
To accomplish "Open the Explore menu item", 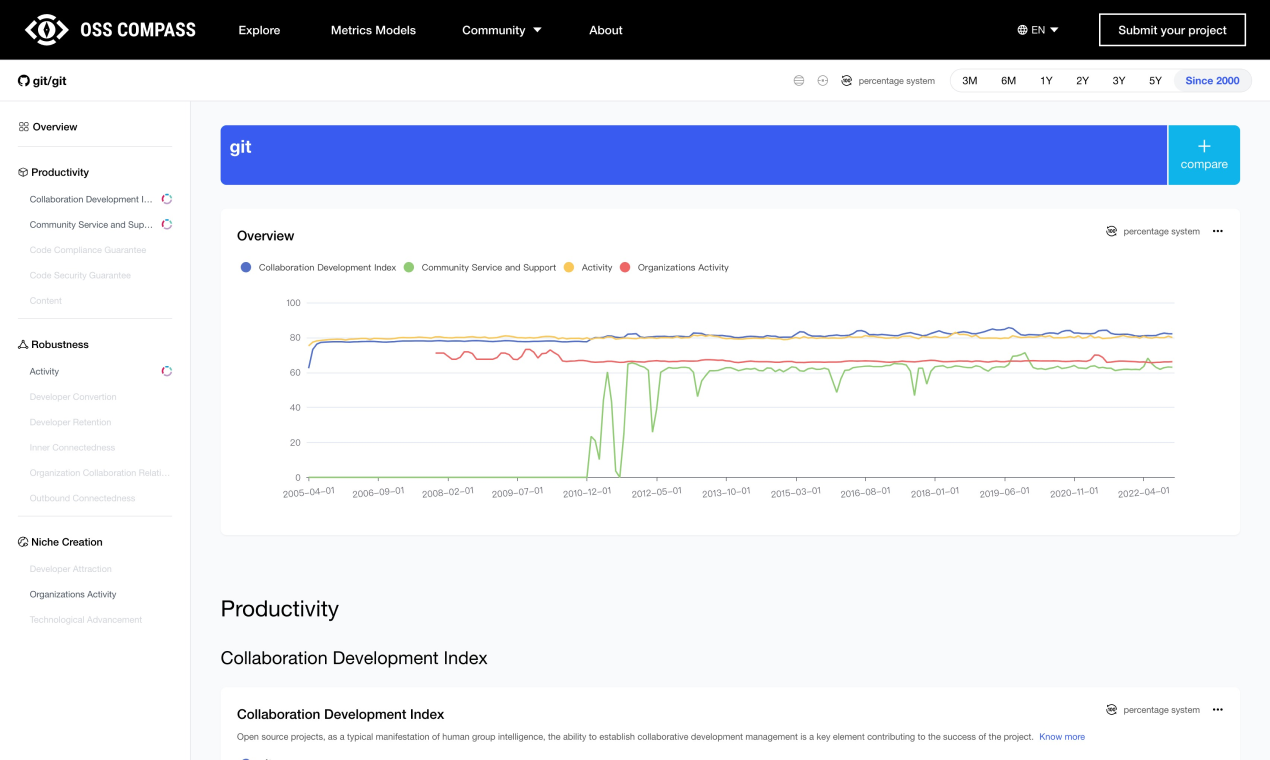I will click(259, 30).
